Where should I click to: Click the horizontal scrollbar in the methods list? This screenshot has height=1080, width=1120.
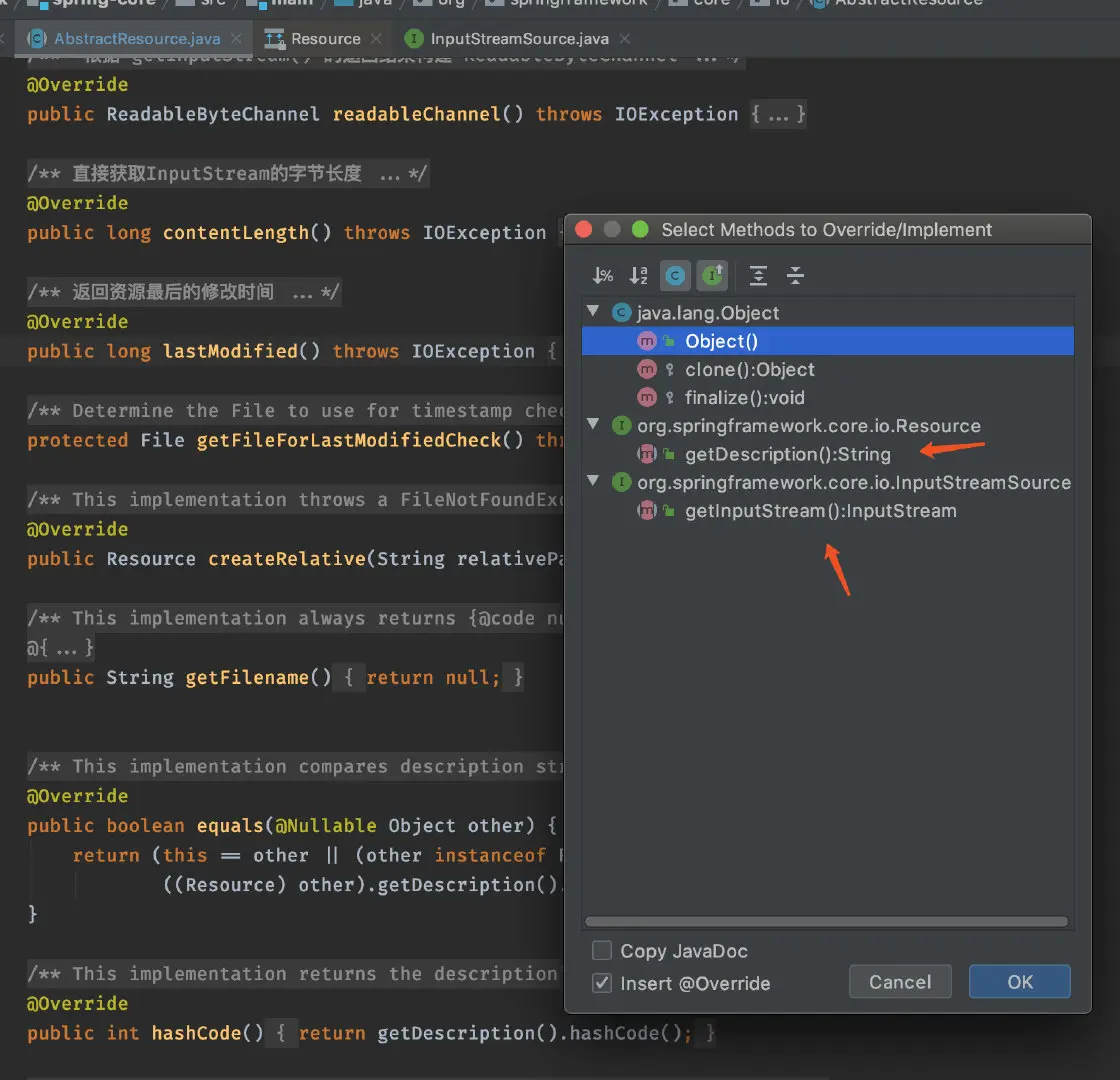click(826, 921)
